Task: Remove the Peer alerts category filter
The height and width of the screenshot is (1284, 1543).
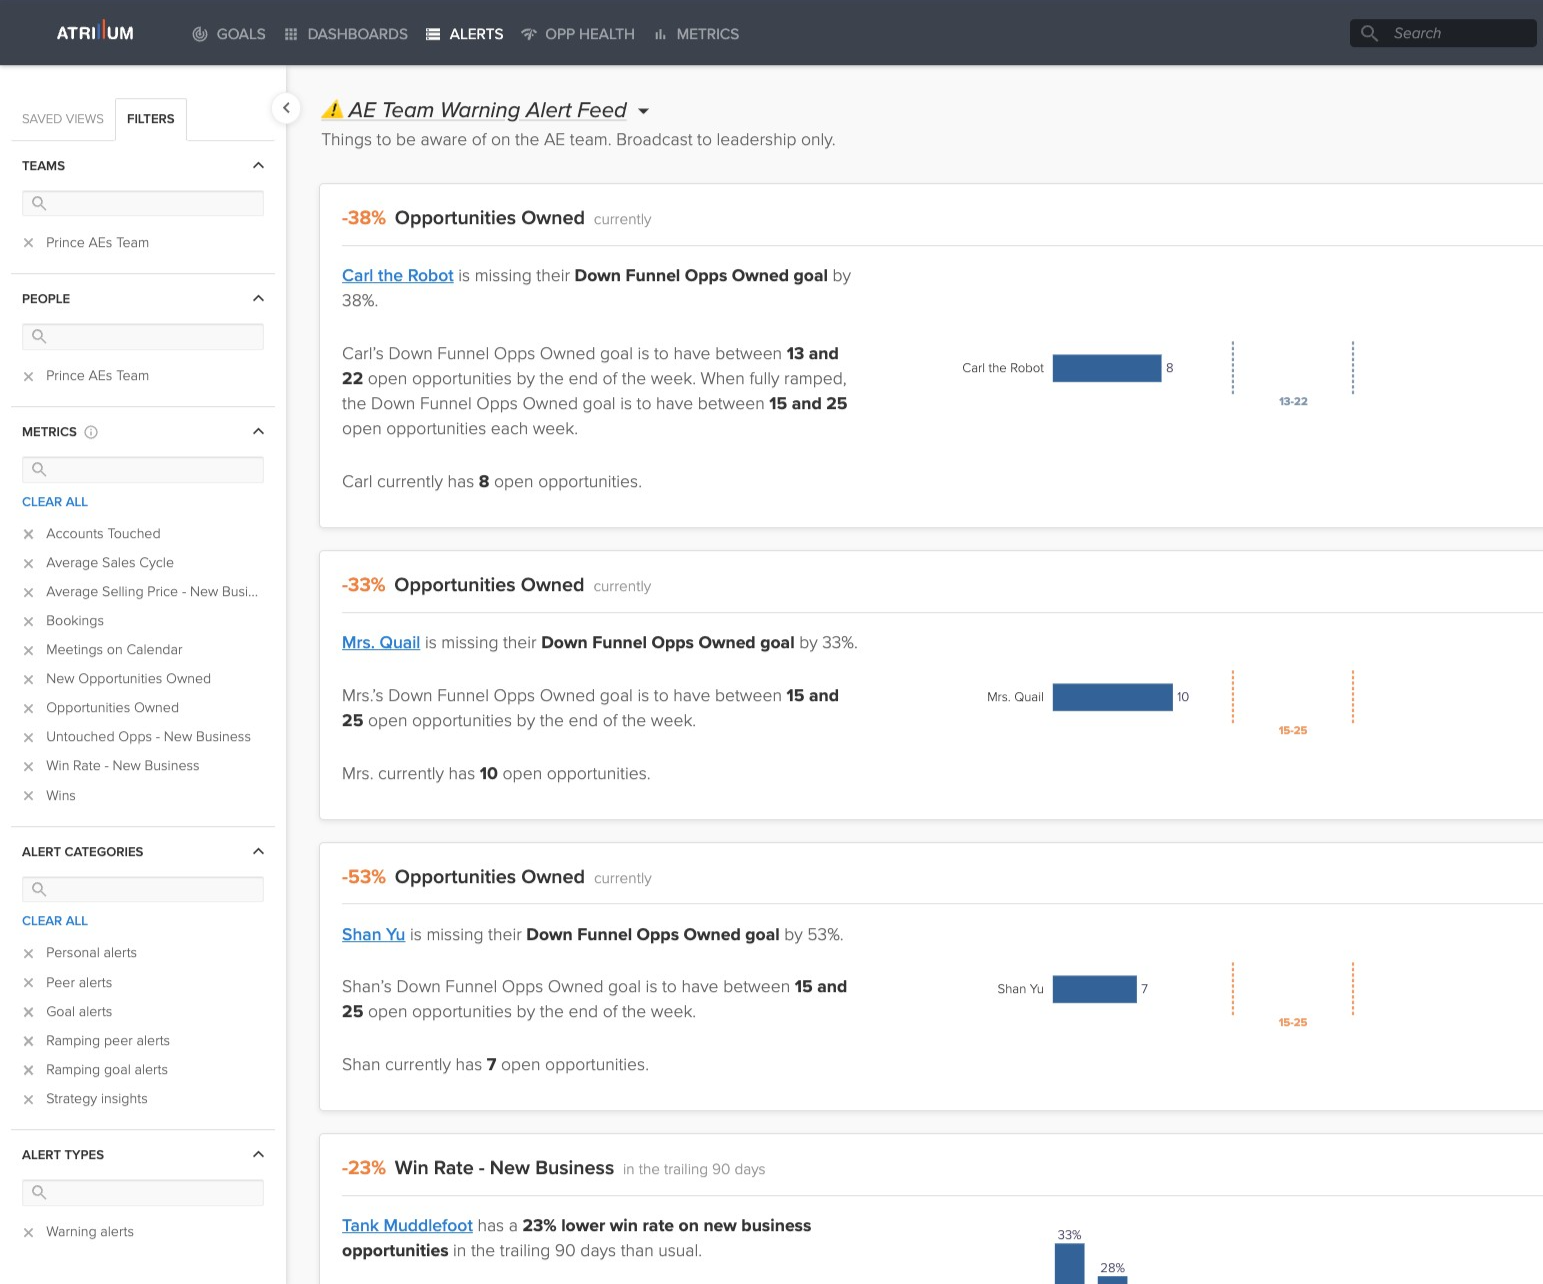Action: coord(28,983)
